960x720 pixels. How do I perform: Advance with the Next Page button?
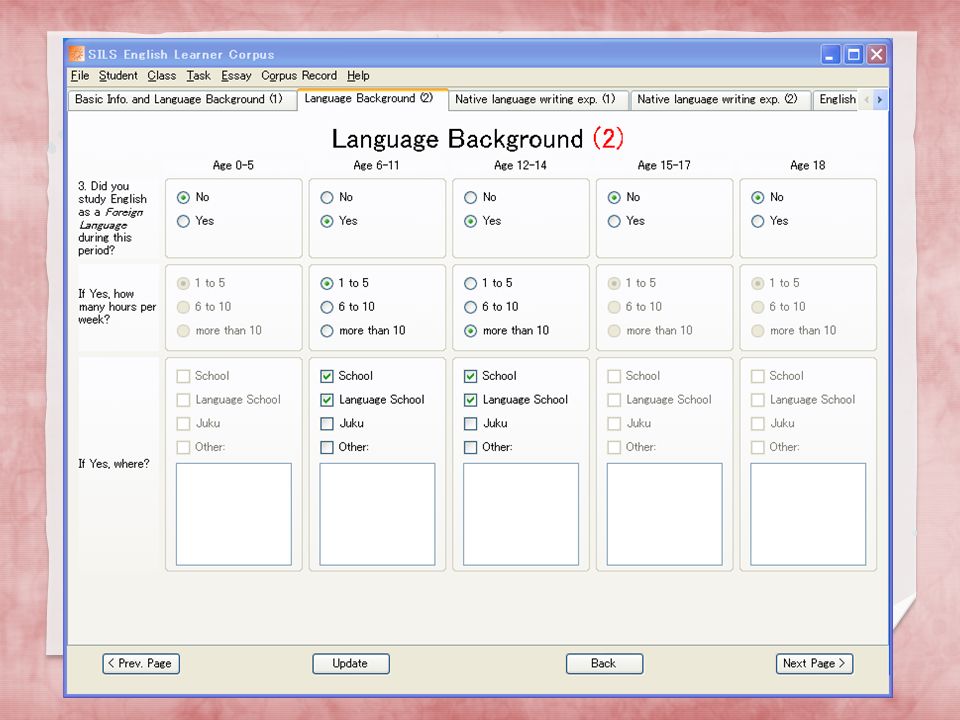814,664
